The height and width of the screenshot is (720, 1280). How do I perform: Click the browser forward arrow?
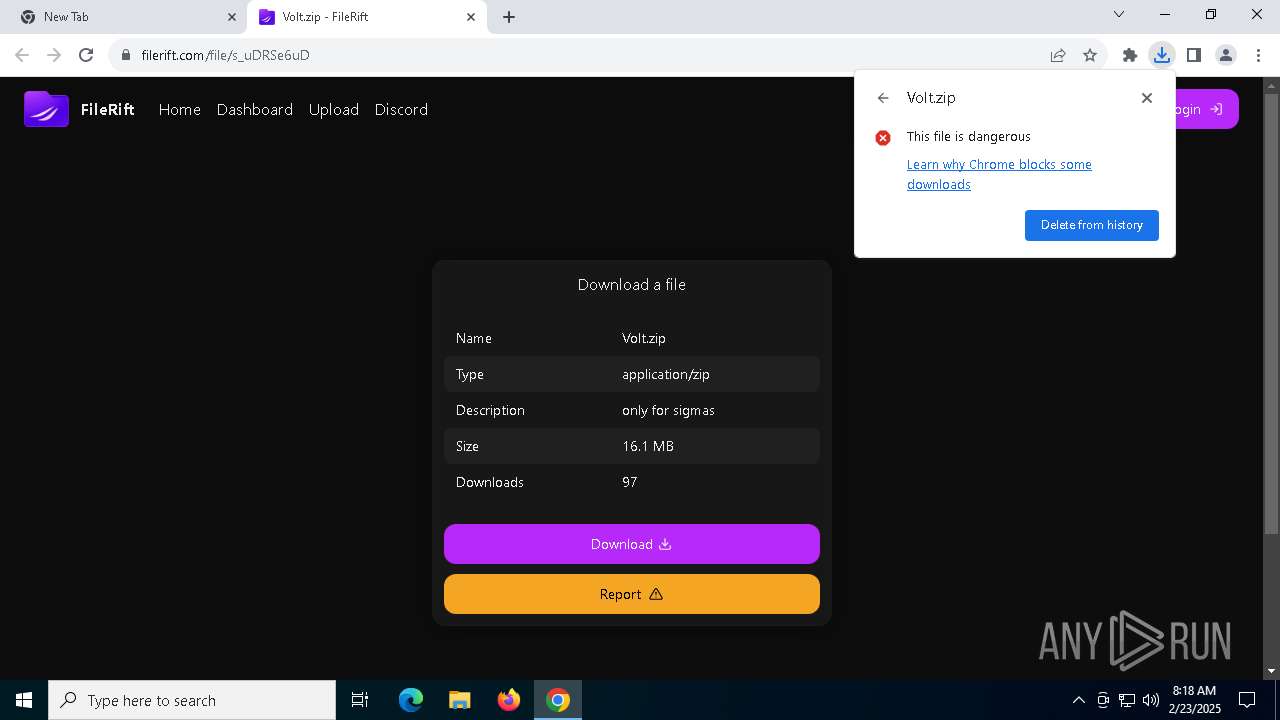click(54, 55)
